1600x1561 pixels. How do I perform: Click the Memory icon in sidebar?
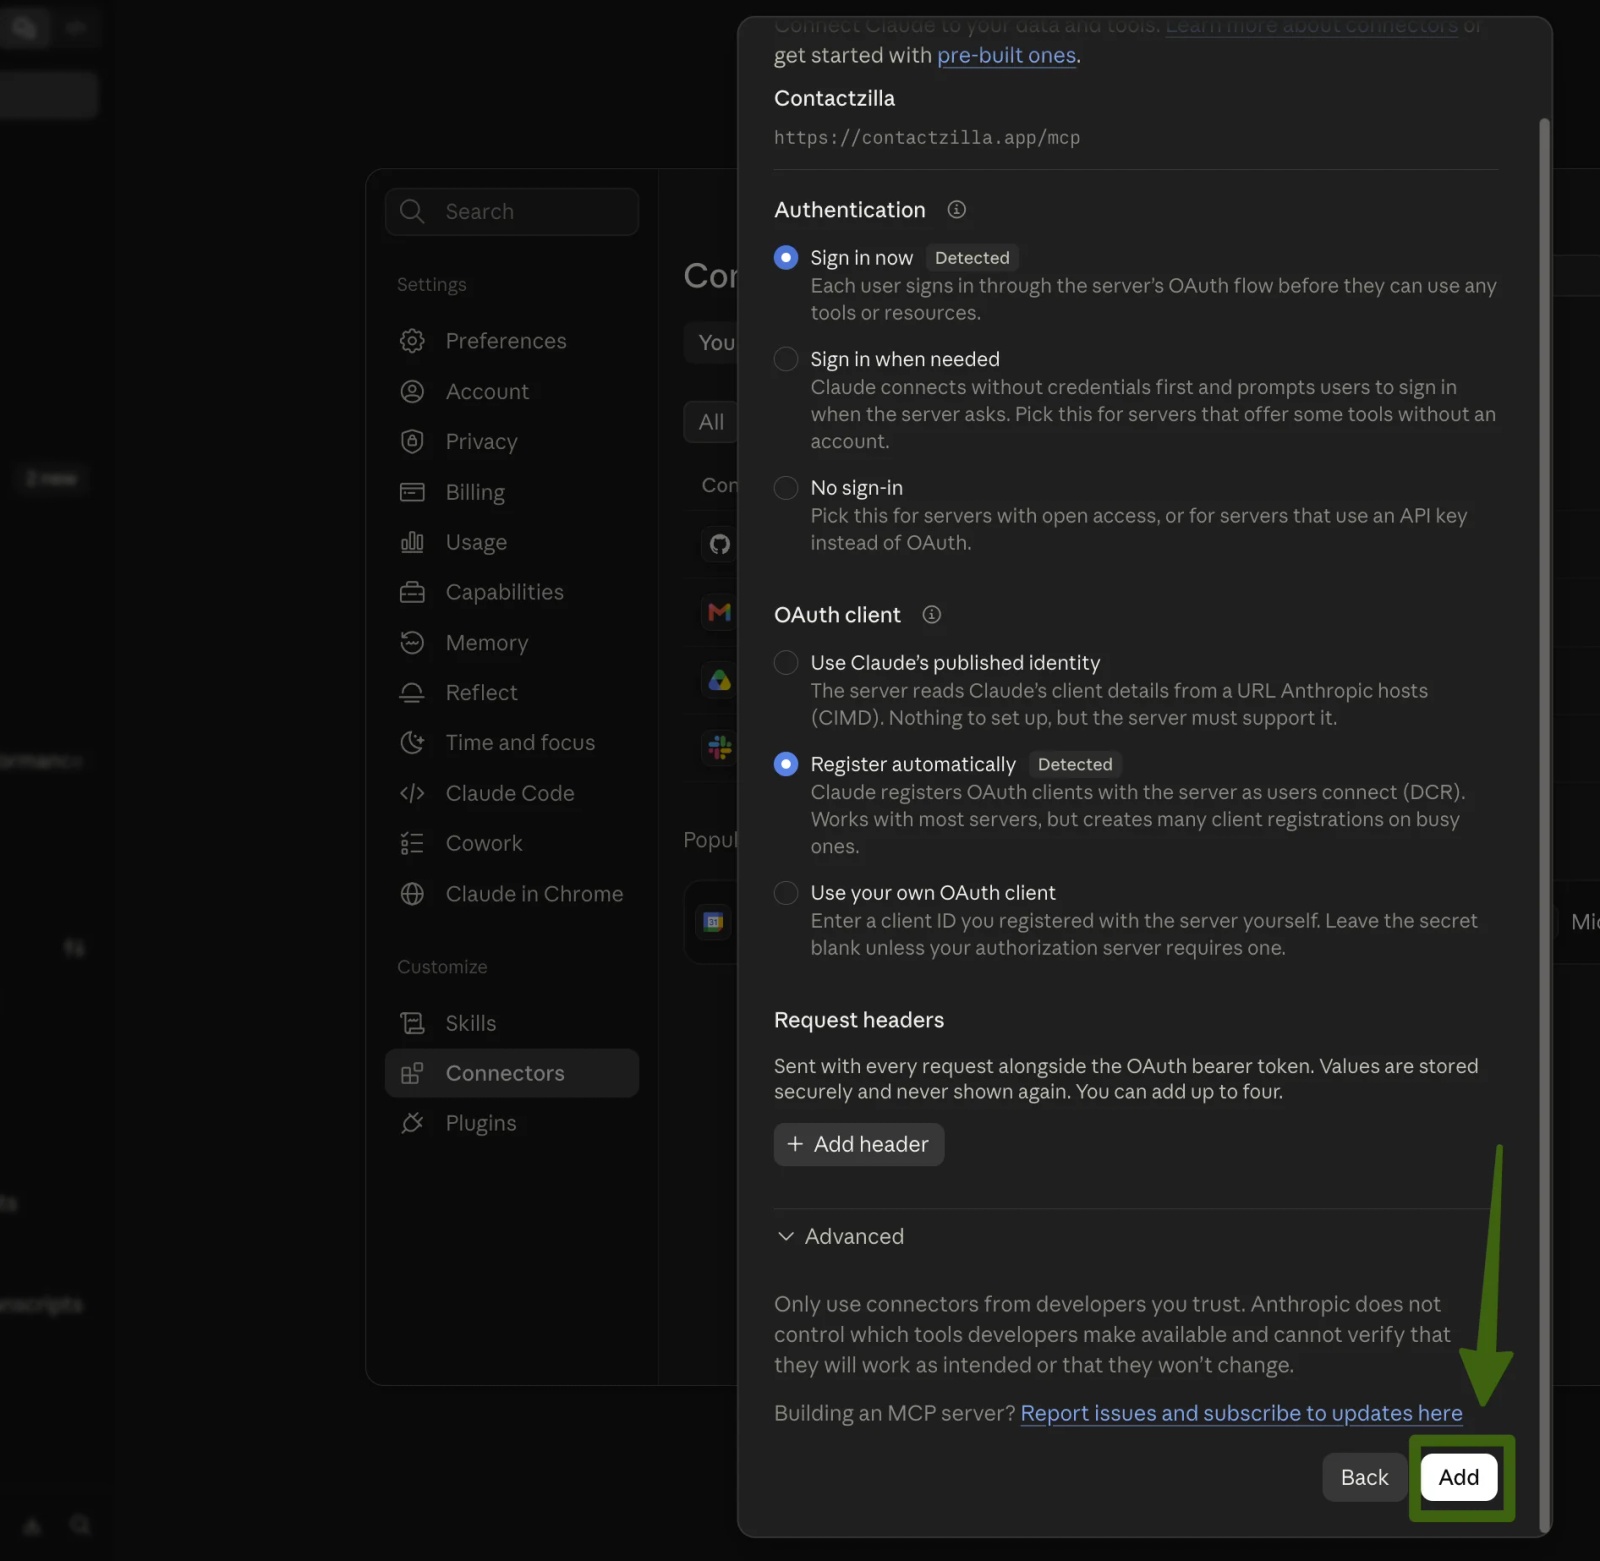point(412,642)
